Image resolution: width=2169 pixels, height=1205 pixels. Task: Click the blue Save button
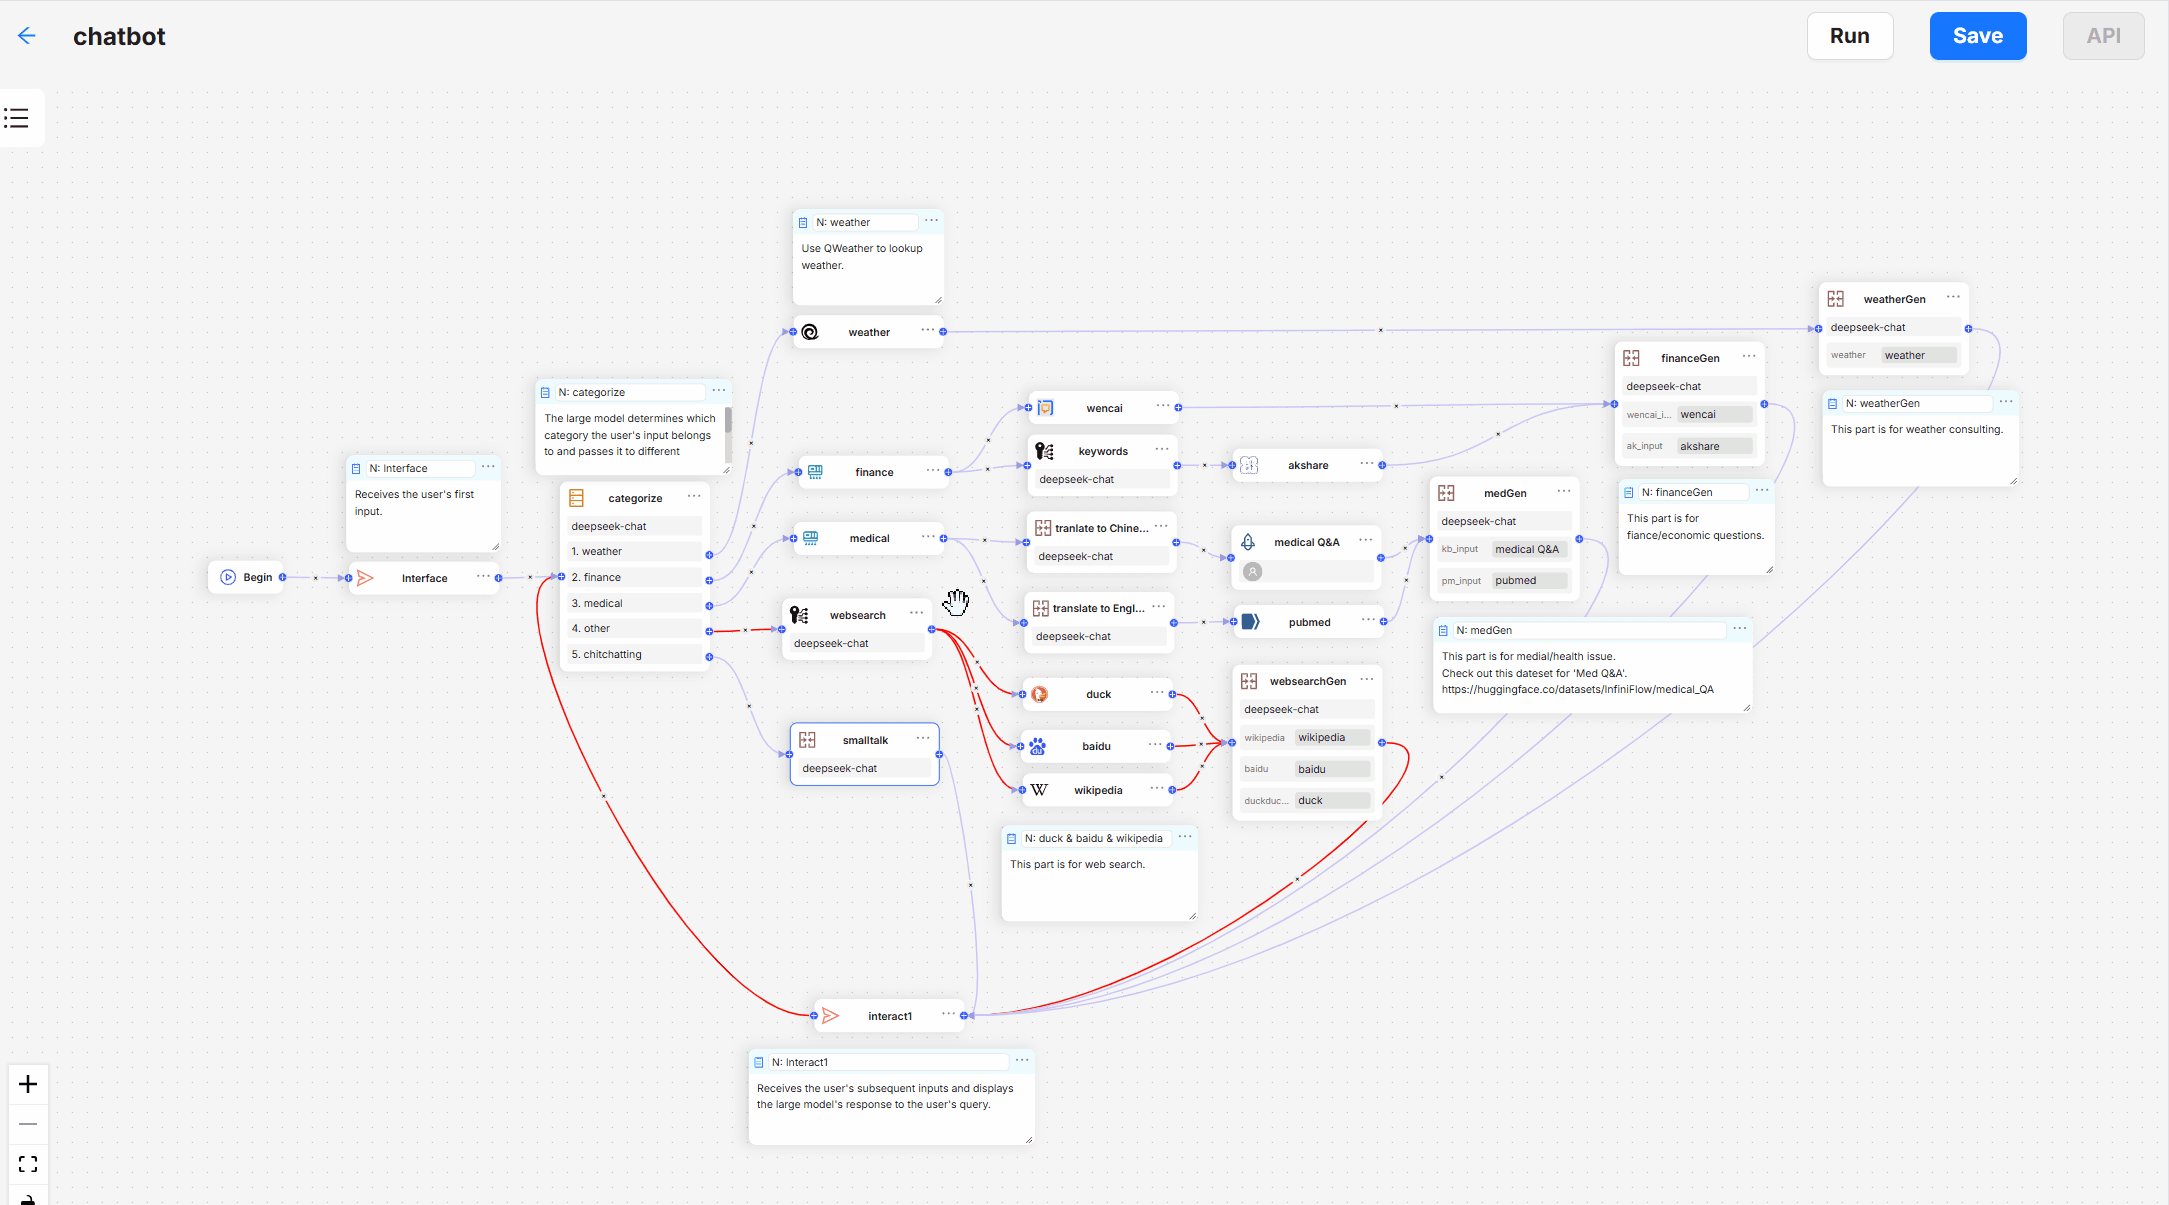point(1977,36)
